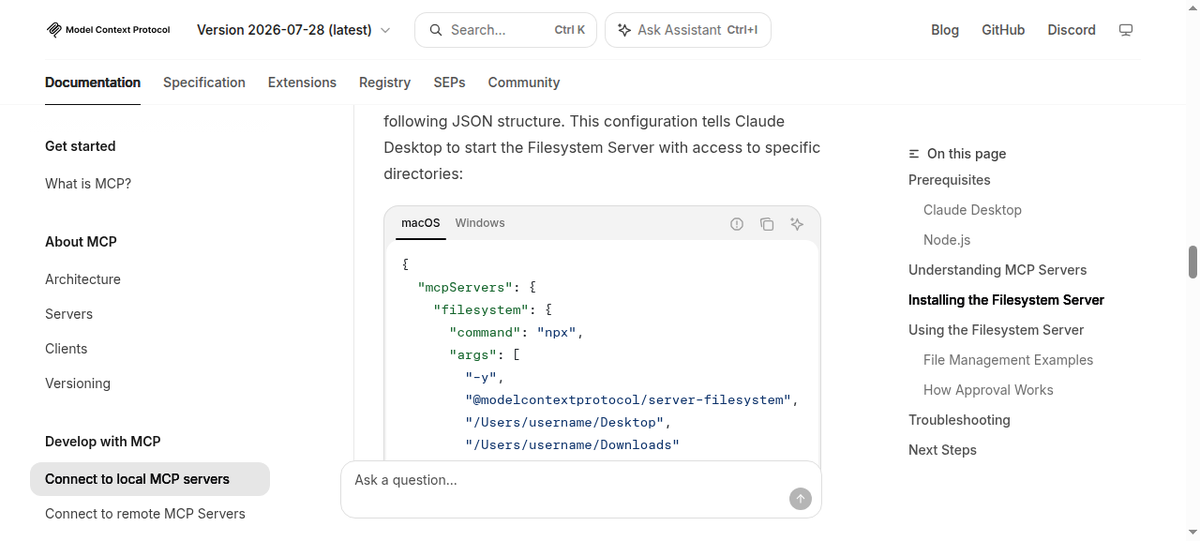Open Clients sidebar page

66,349
